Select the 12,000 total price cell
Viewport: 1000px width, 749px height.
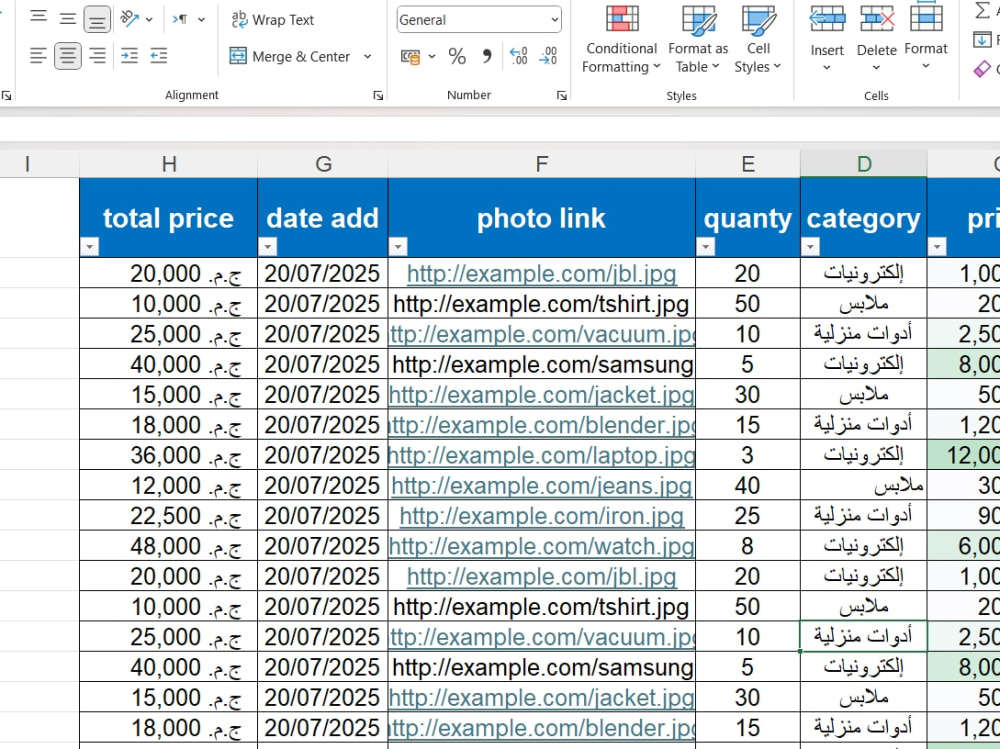(x=168, y=486)
